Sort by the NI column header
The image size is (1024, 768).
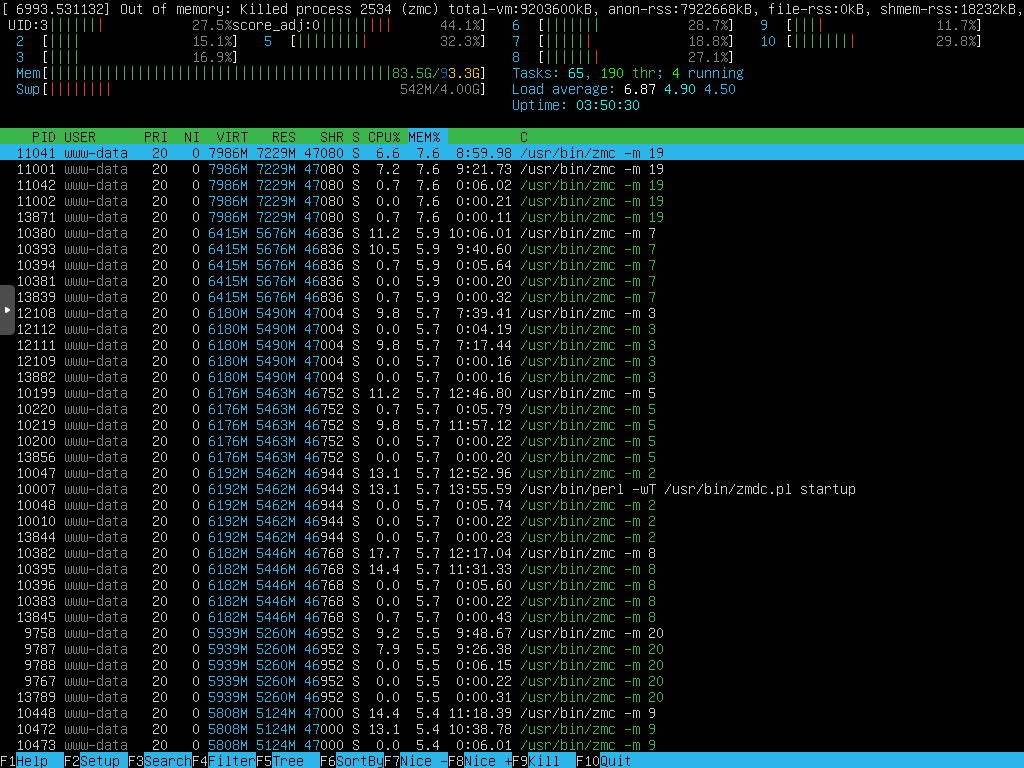[x=191, y=137]
